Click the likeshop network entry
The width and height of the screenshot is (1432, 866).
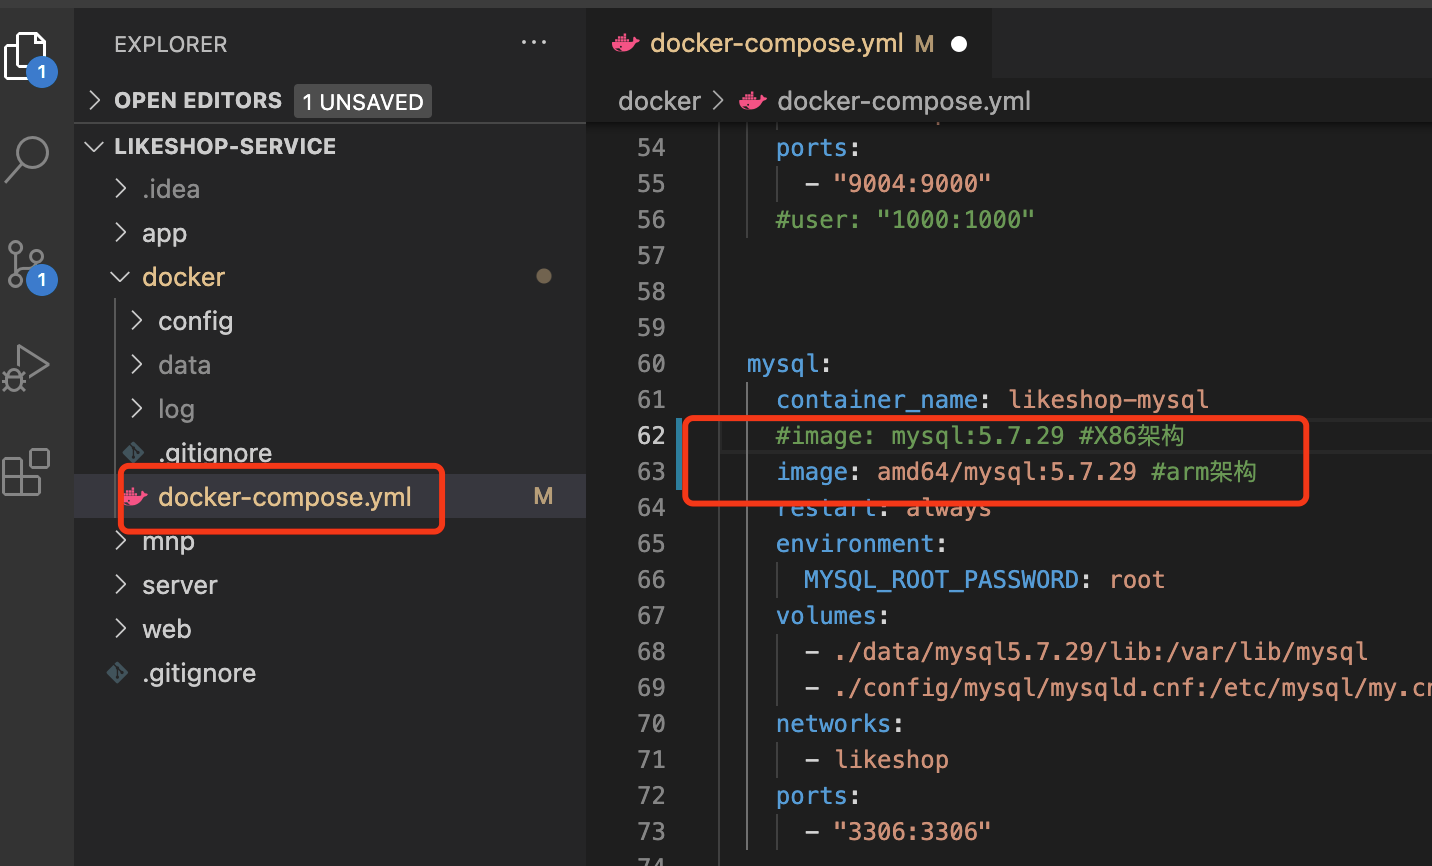click(x=891, y=760)
